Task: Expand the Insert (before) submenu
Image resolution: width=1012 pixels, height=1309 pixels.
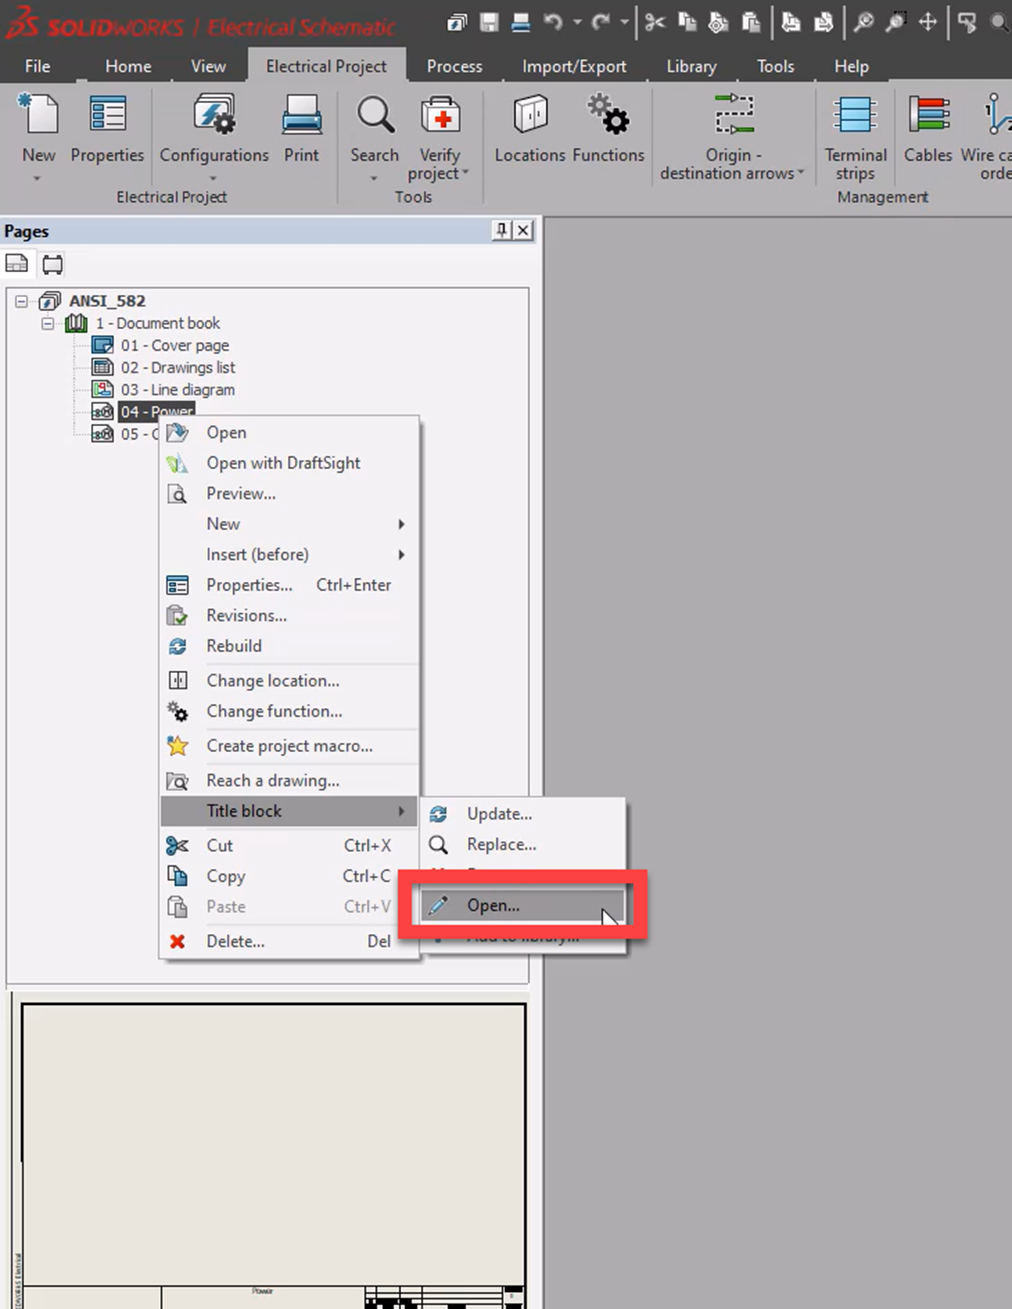Action: tap(289, 554)
